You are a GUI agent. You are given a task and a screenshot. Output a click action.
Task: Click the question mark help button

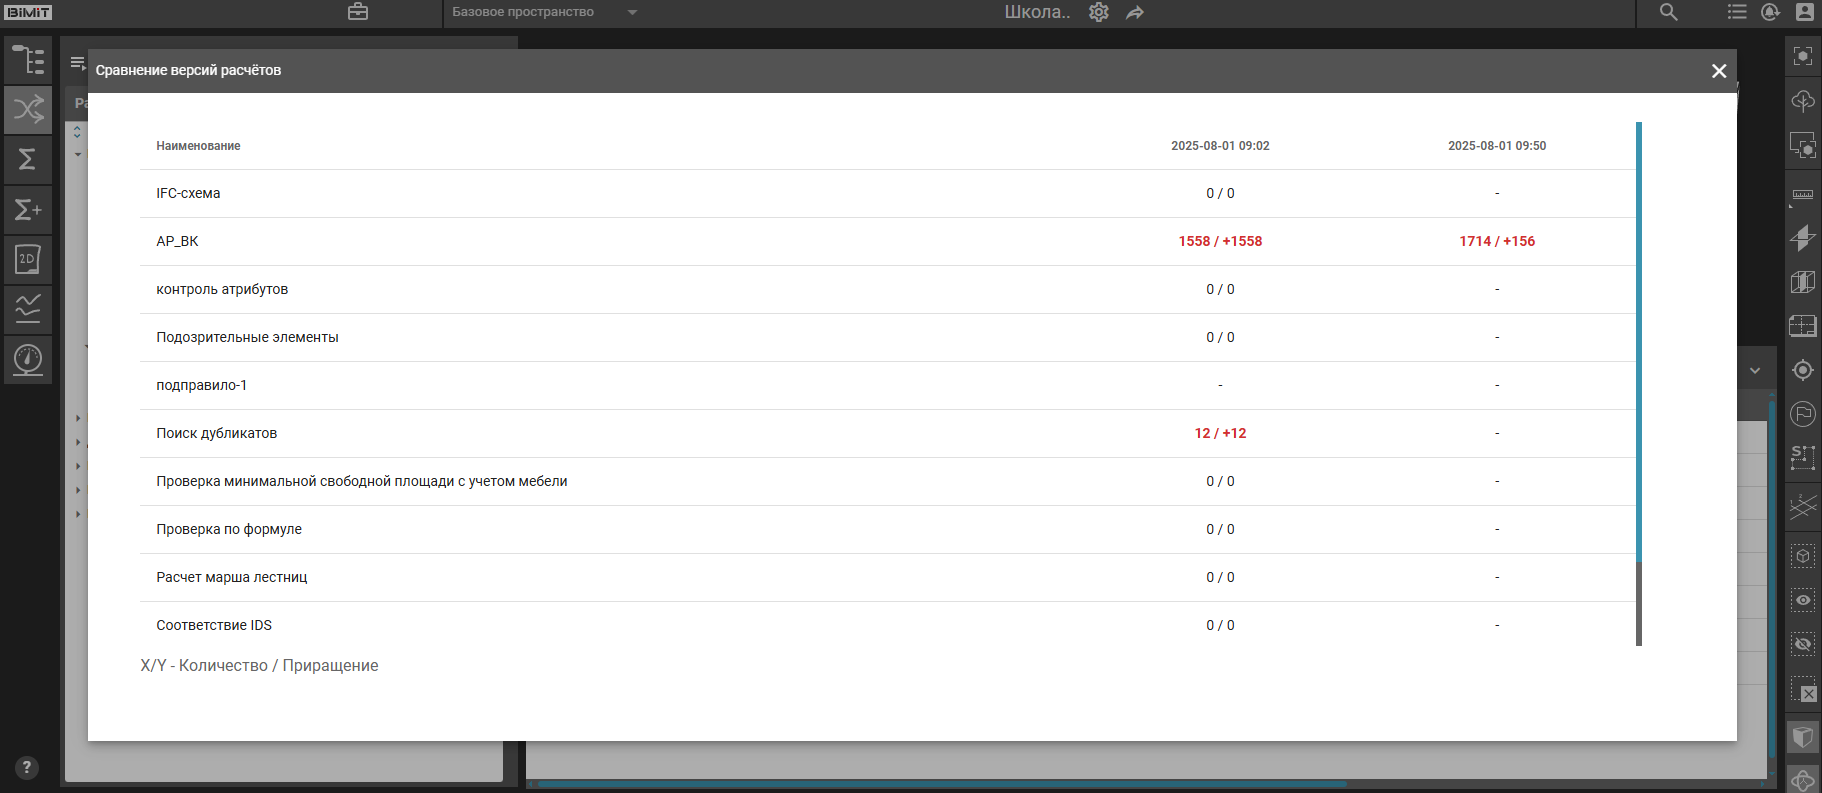pos(27,768)
